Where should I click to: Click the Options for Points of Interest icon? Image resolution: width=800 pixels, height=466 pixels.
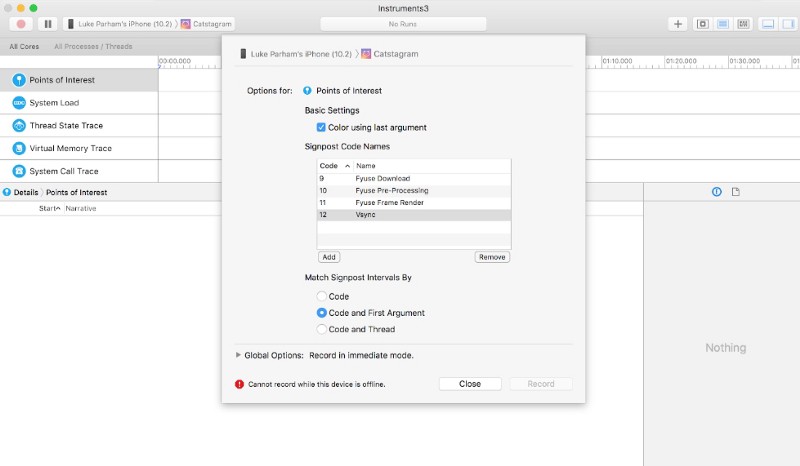click(x=307, y=91)
